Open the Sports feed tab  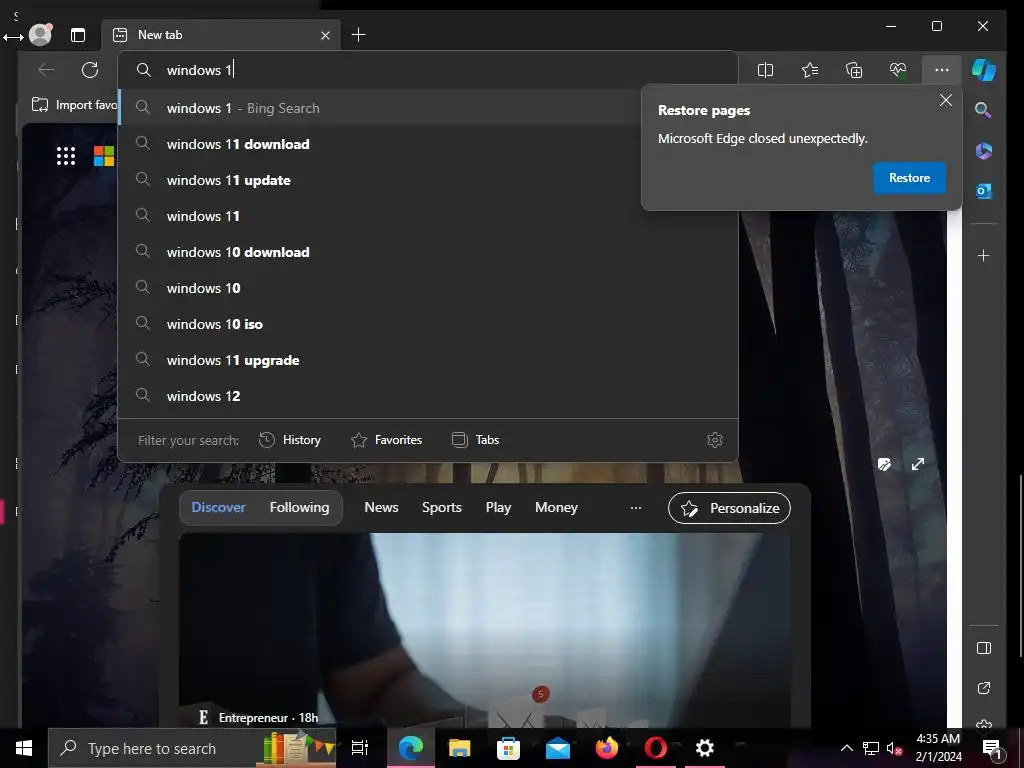point(441,507)
